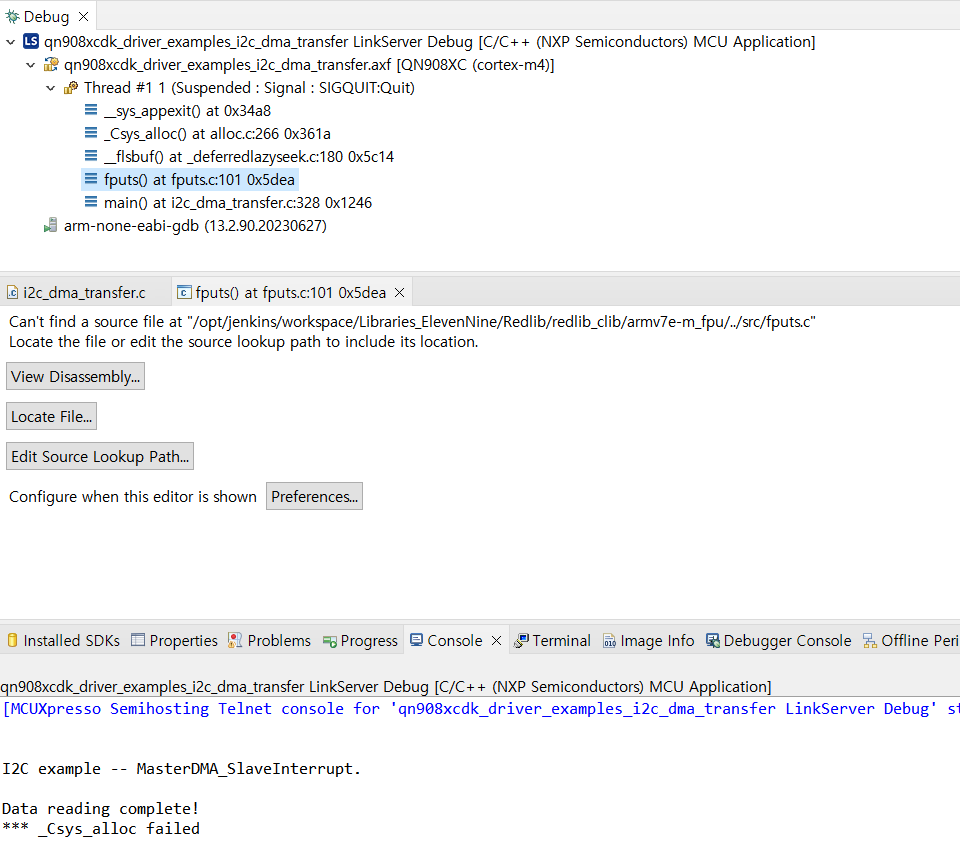
Task: Click the Debugger Console view icon
Action: (713, 640)
